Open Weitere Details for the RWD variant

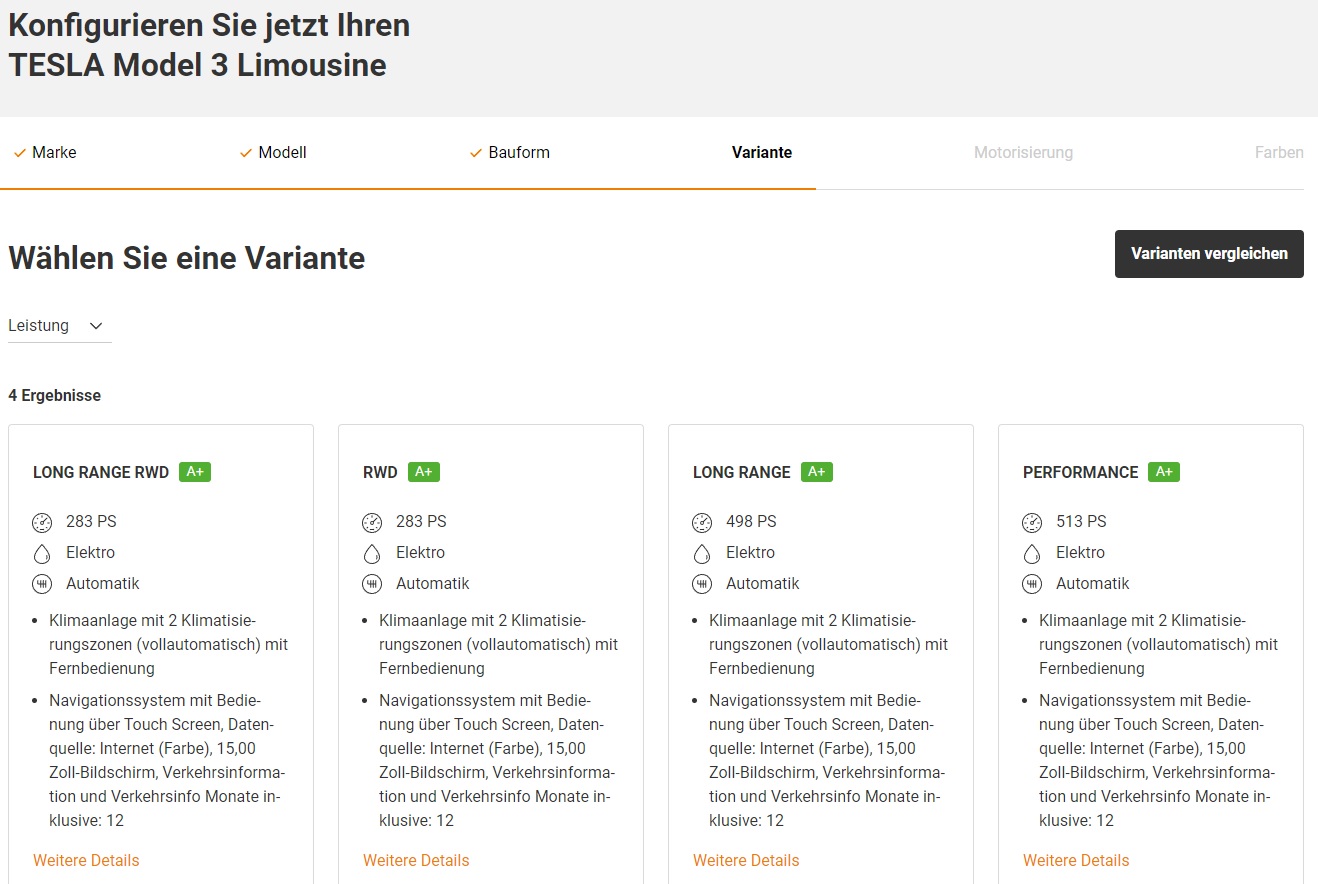(416, 860)
